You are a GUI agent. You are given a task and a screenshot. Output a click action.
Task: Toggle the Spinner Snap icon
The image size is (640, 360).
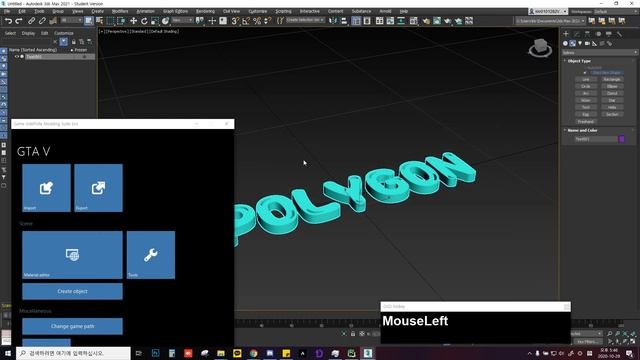point(267,20)
